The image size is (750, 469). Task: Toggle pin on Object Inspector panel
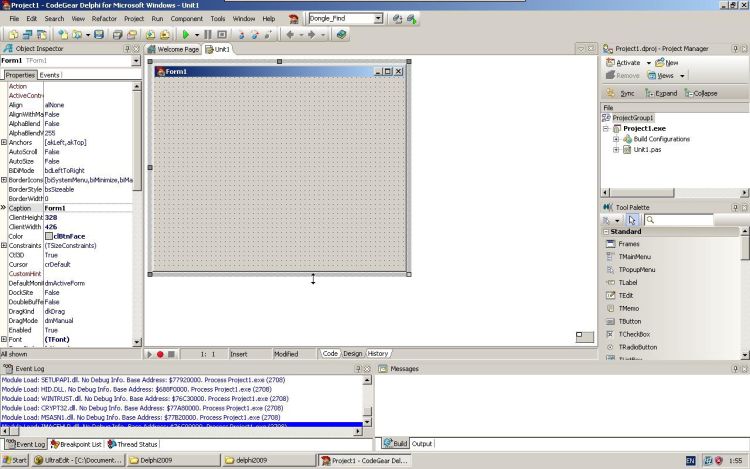click(127, 49)
